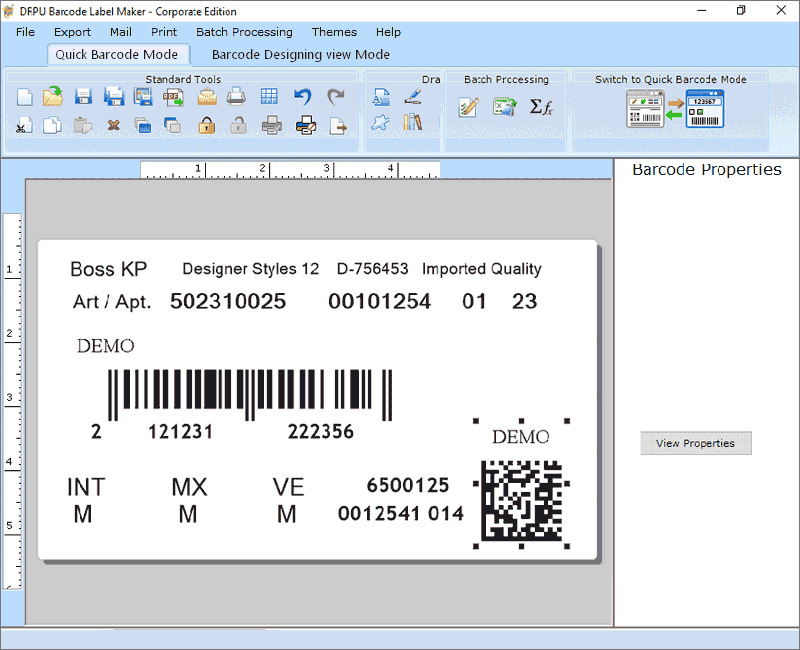Undo the last action
Screen dimensions: 800x650
click(300, 96)
